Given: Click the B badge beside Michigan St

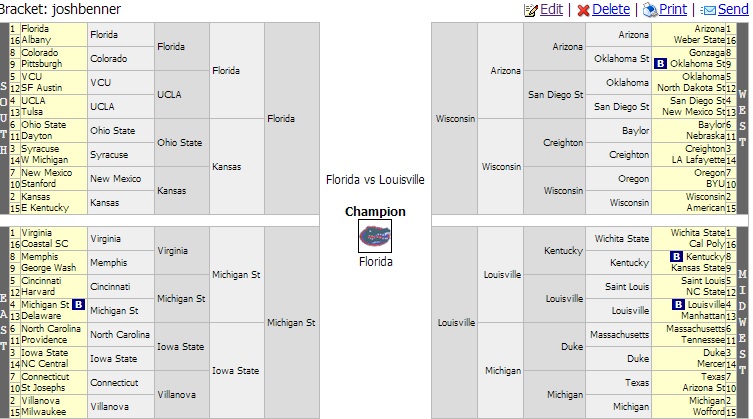Looking at the screenshot, I should coord(78,304).
